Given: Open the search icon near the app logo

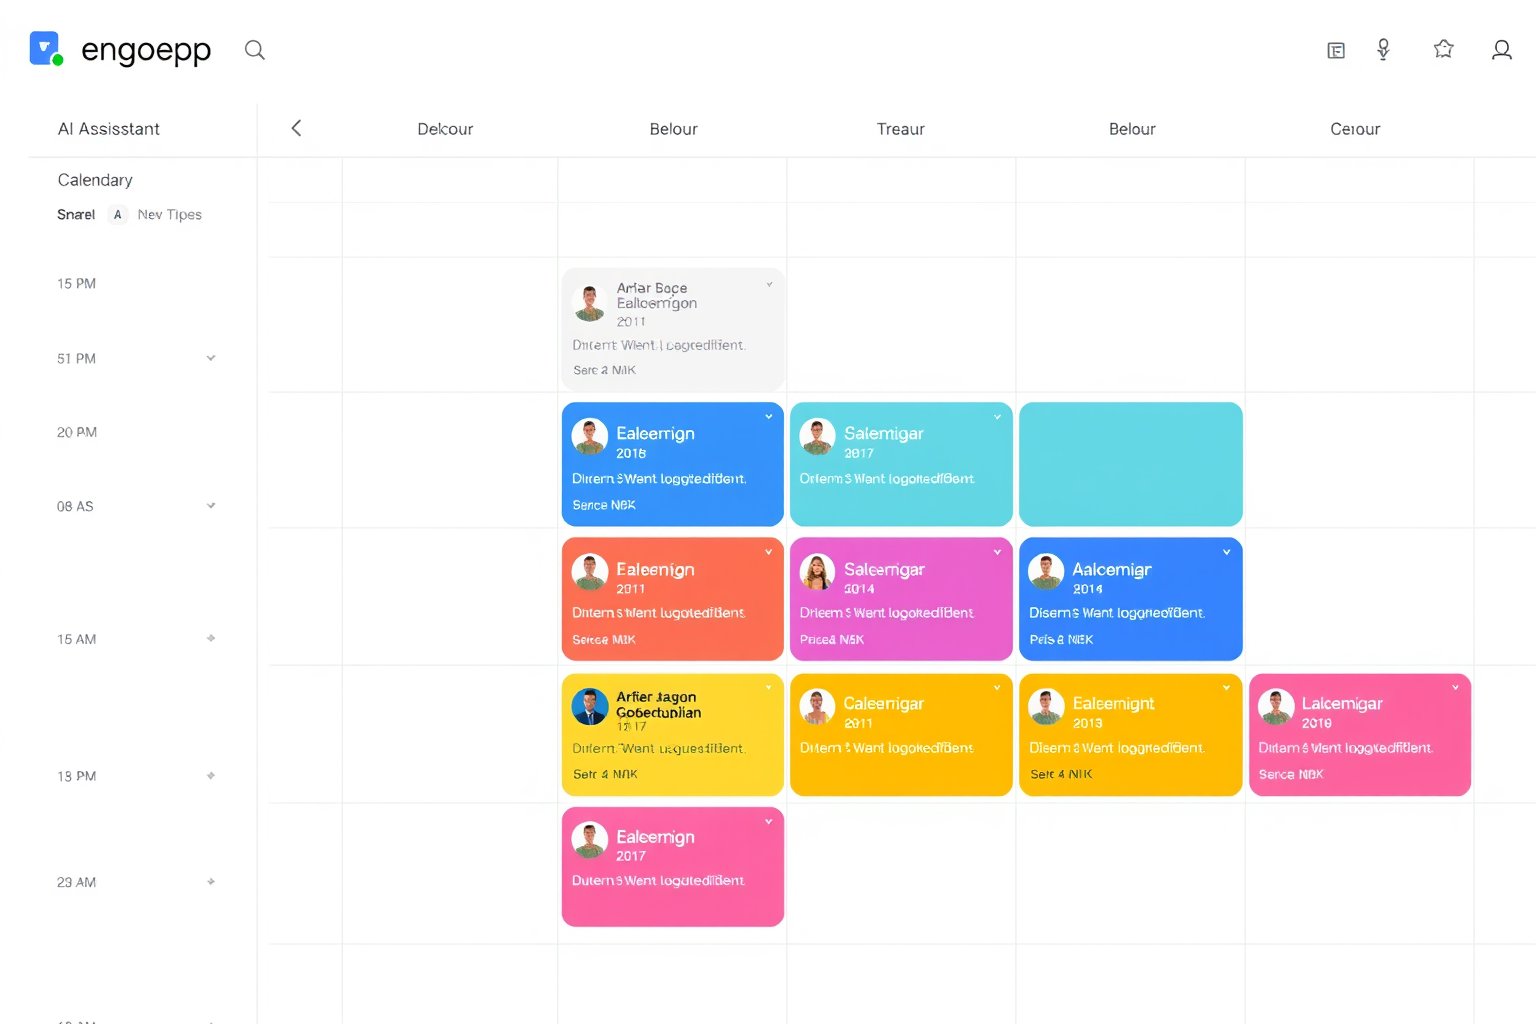Looking at the screenshot, I should click(255, 49).
